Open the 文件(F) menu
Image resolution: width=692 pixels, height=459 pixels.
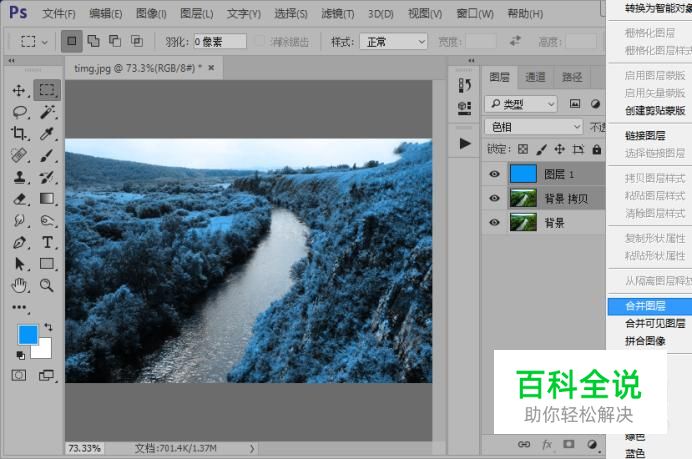click(58, 14)
